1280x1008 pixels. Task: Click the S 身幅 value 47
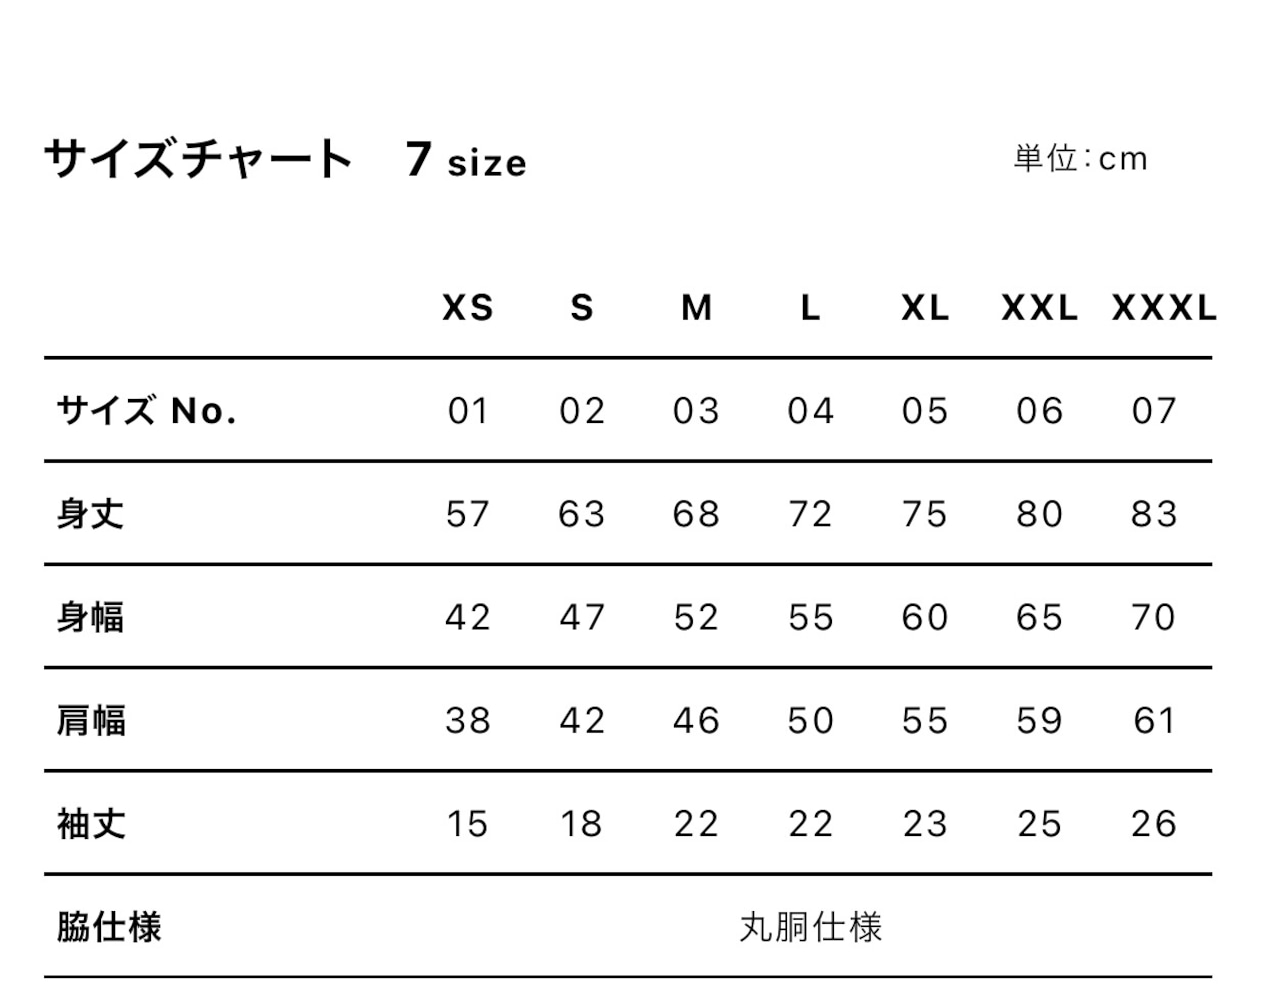point(582,617)
